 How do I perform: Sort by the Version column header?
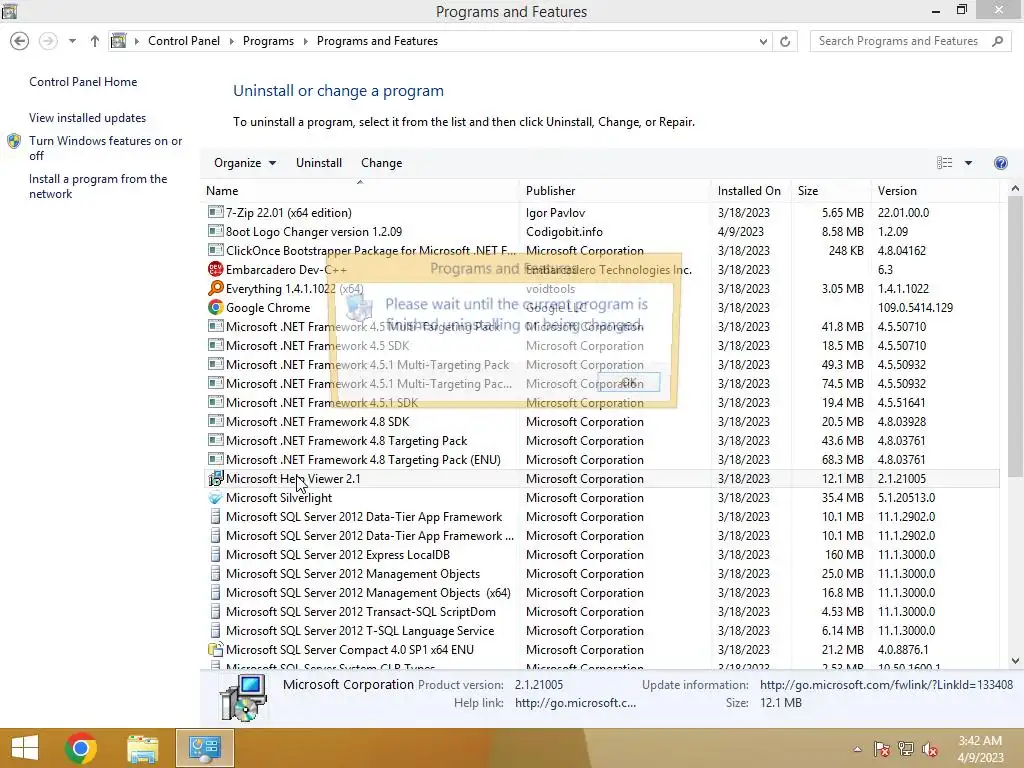tap(935, 191)
